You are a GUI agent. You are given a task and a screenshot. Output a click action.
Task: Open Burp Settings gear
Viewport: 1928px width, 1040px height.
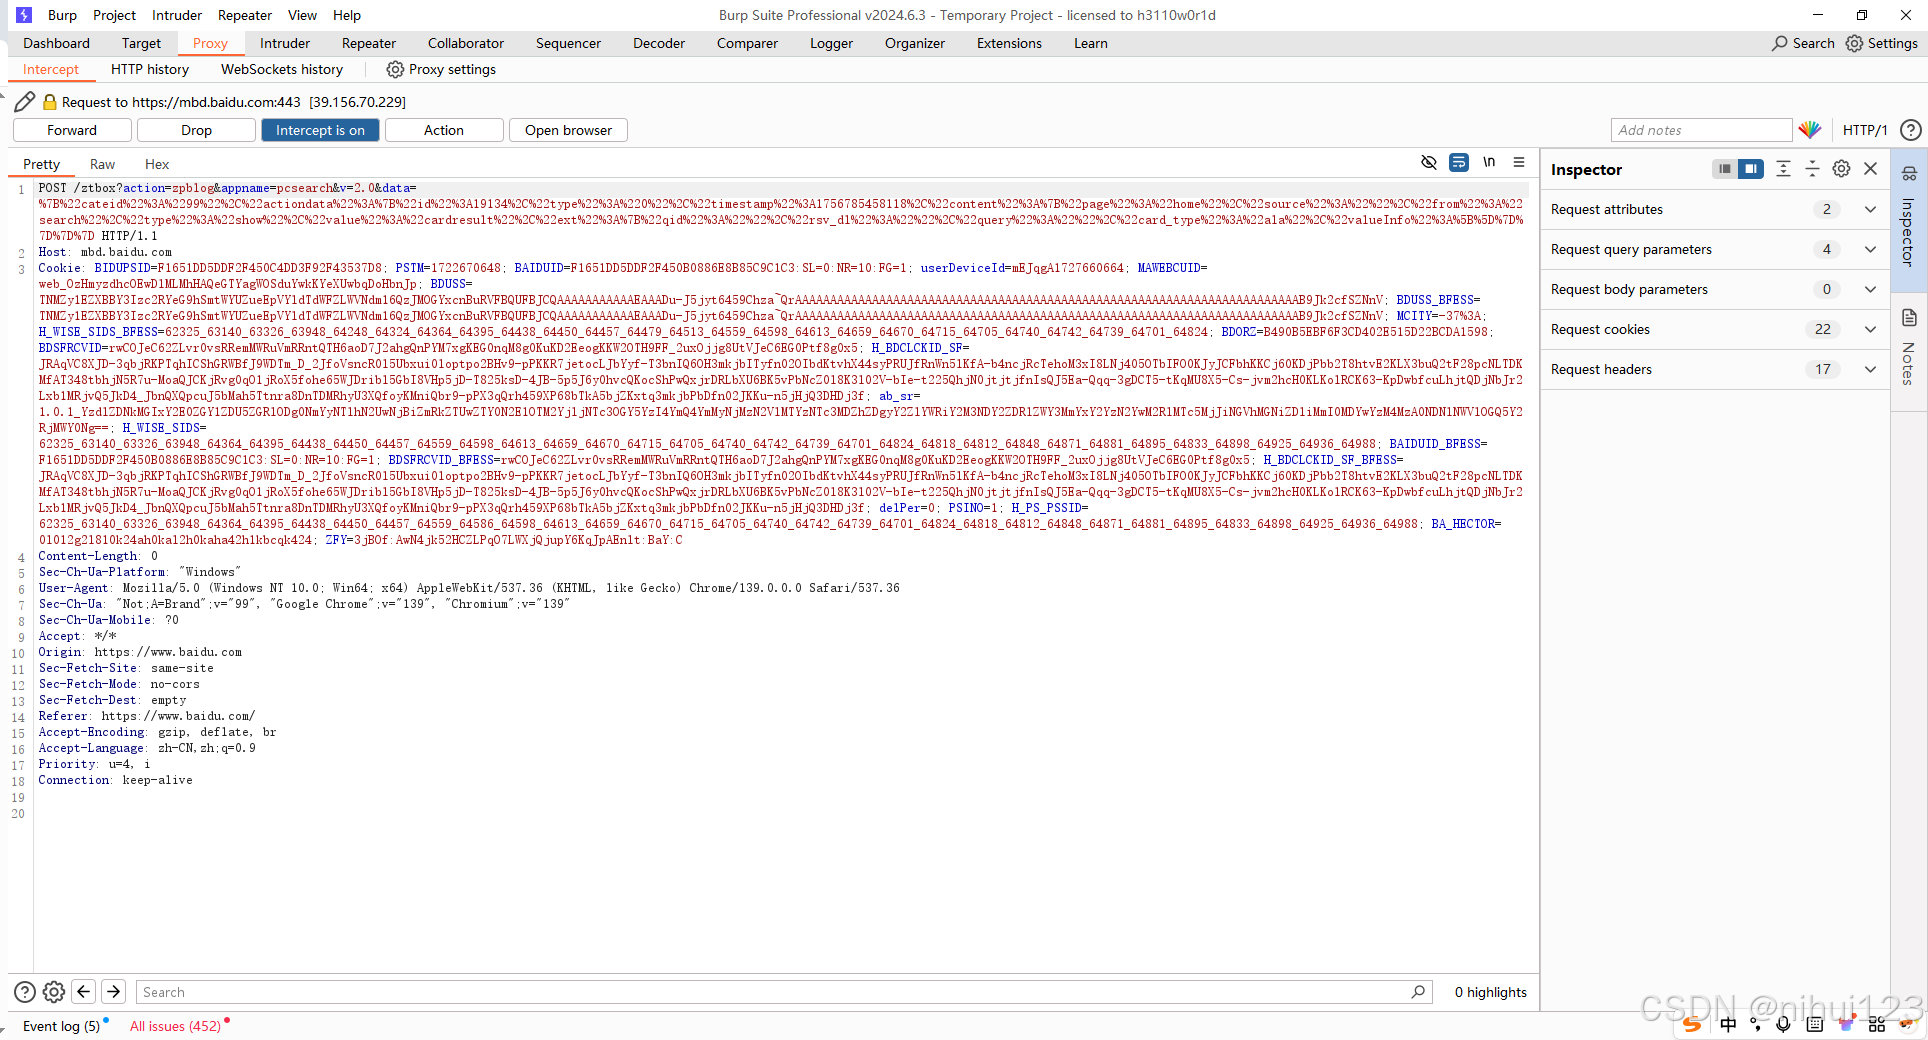(x=1882, y=43)
